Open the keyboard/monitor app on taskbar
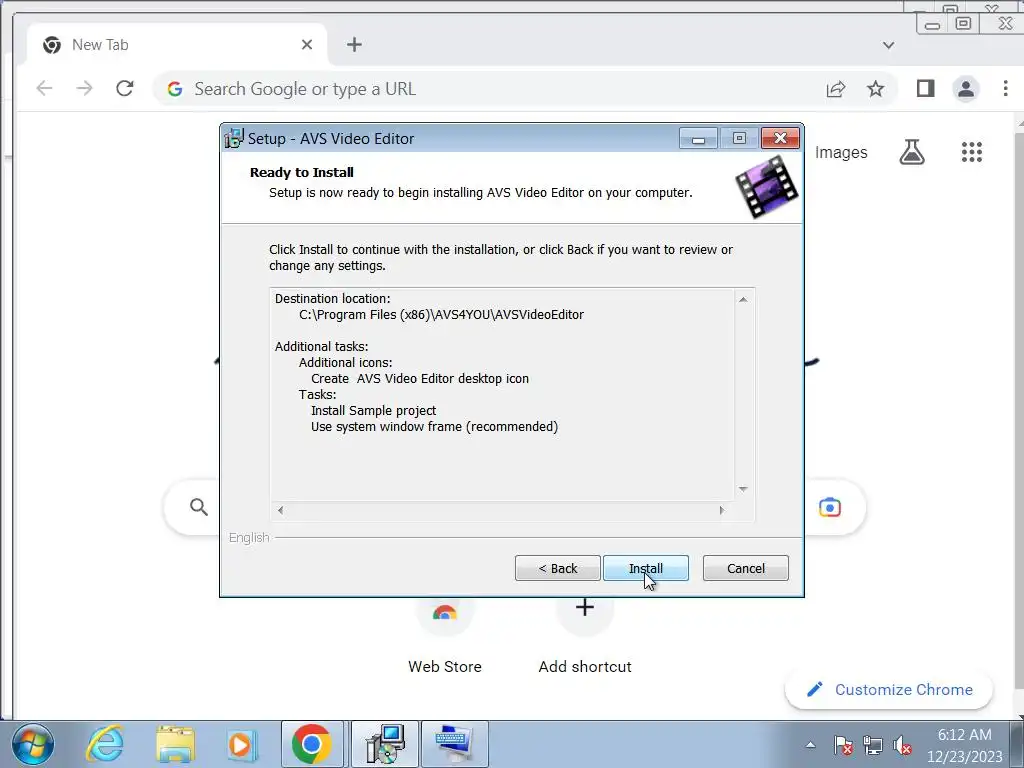Viewport: 1024px width, 768px height. click(455, 744)
